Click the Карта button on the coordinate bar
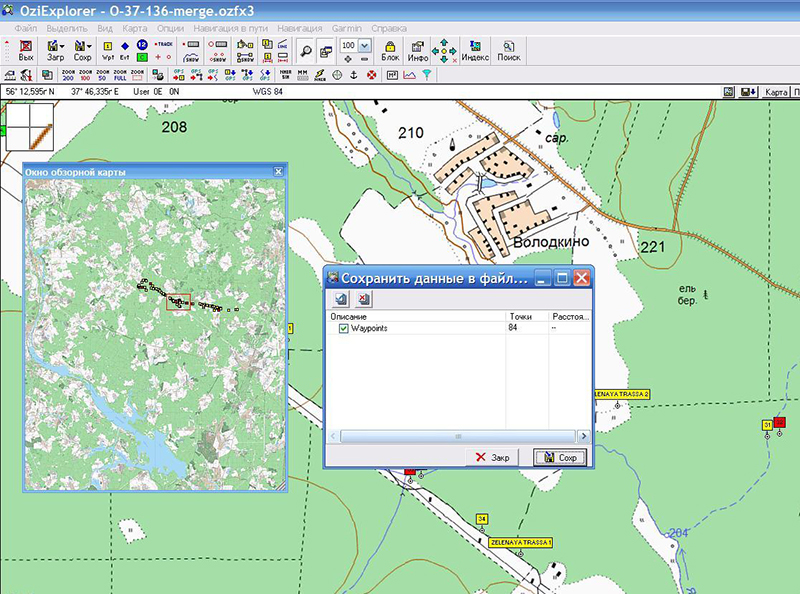800x594 pixels. 776,92
